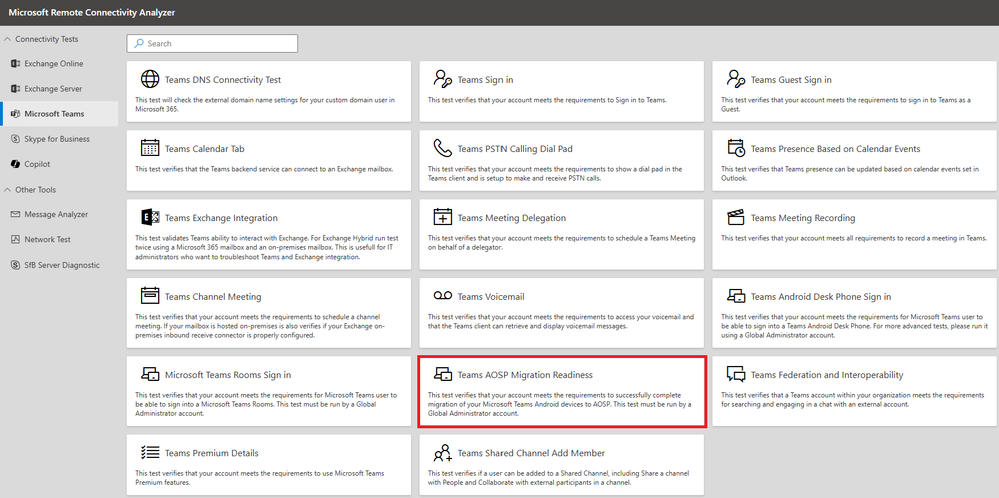
Task: Click the Microsoft Teams icon in sidebar
Action: 15,113
